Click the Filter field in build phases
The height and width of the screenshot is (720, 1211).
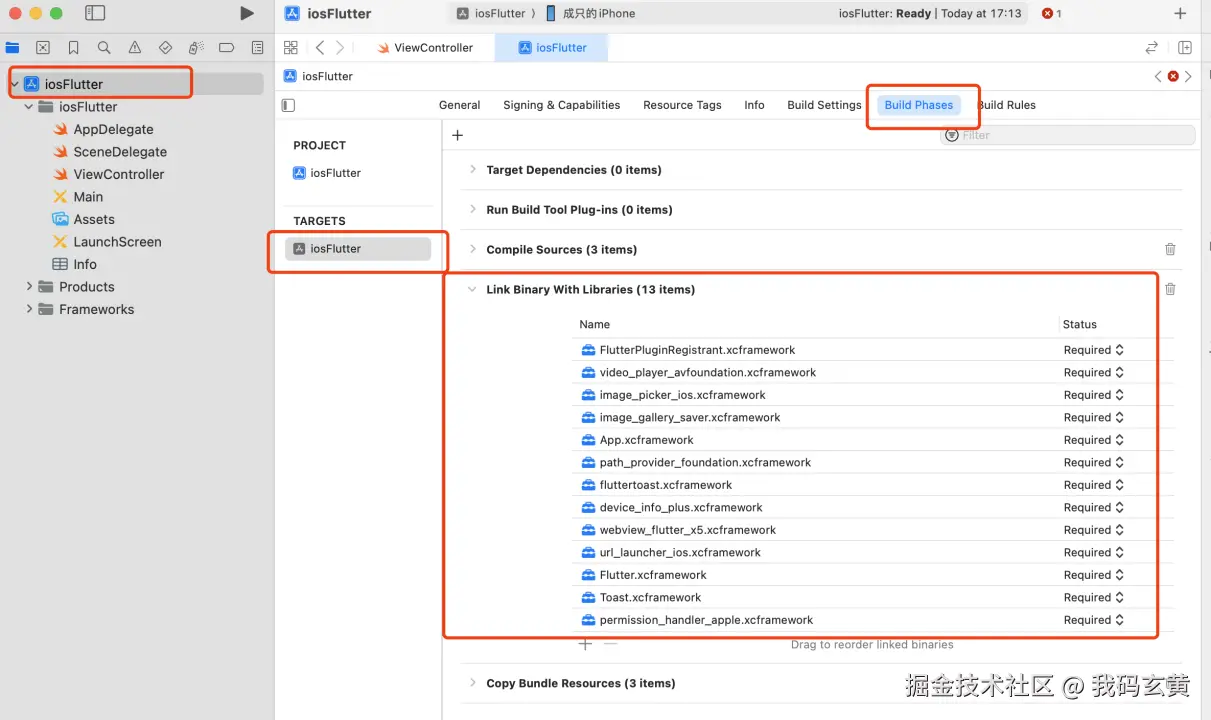pos(1068,135)
